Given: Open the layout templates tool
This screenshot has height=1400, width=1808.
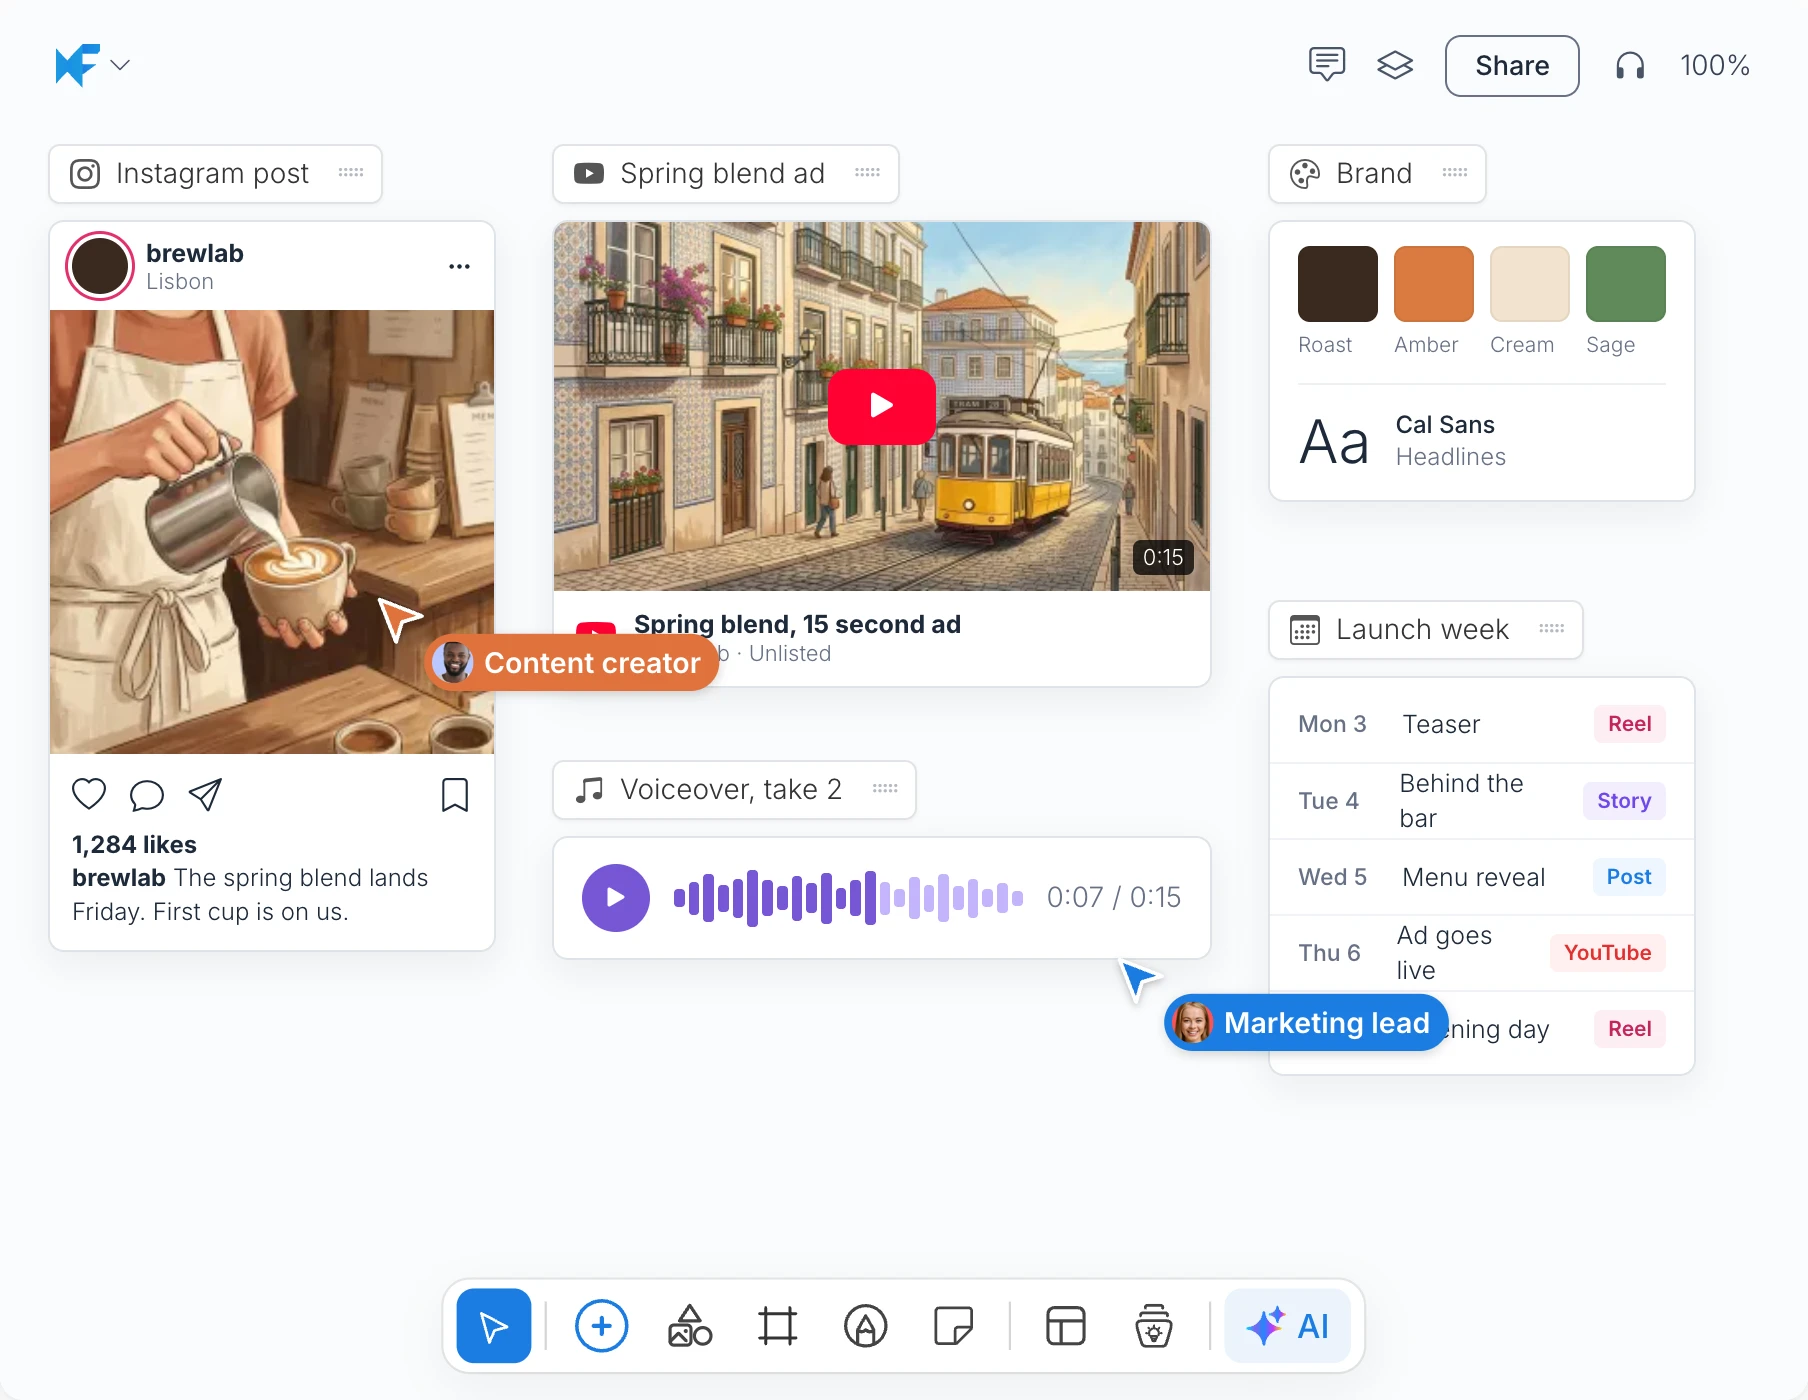Looking at the screenshot, I should coord(1065,1326).
